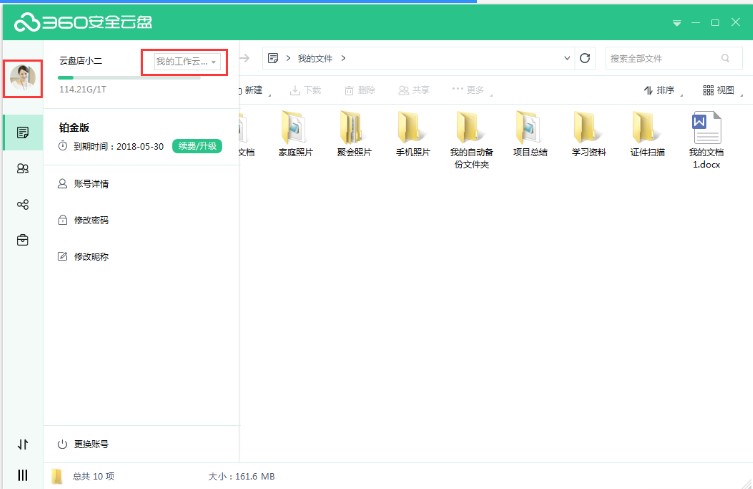
Task: Click the 铂金版 membership label
Action: [74, 127]
